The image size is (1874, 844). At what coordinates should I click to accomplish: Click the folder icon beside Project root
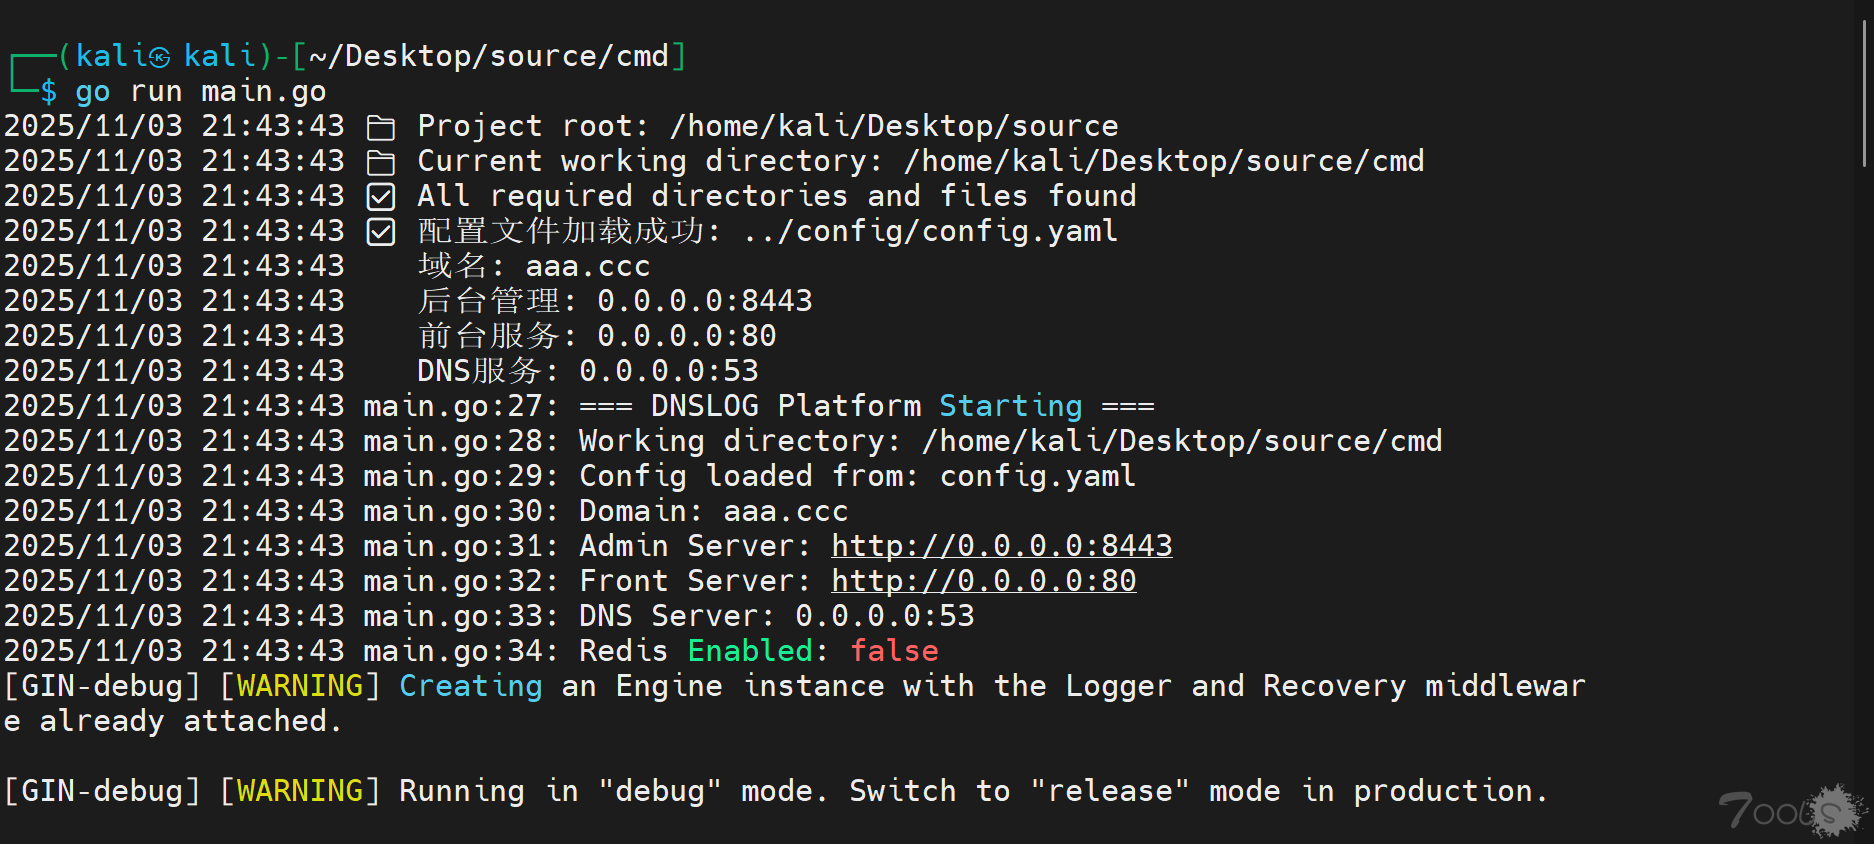[381, 127]
